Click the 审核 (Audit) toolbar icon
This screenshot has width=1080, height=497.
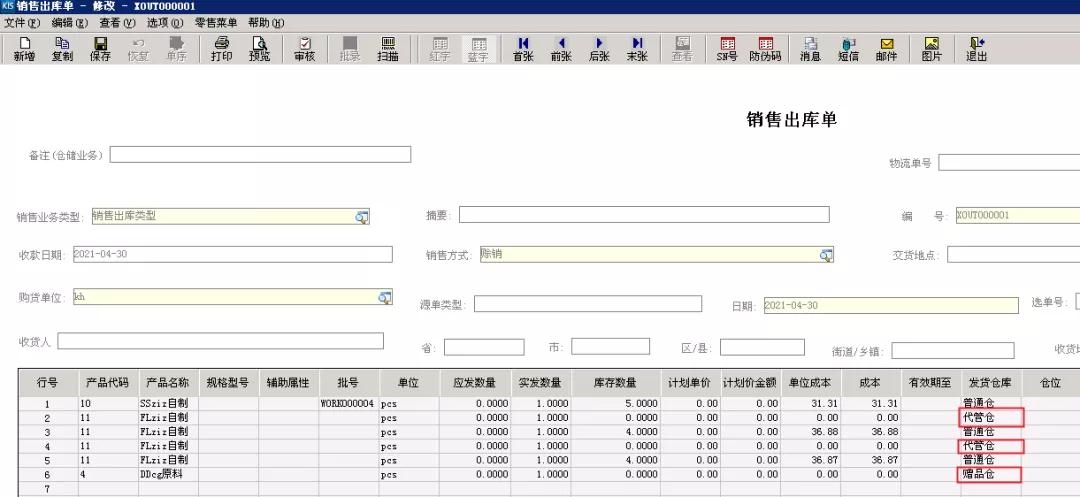pos(304,49)
